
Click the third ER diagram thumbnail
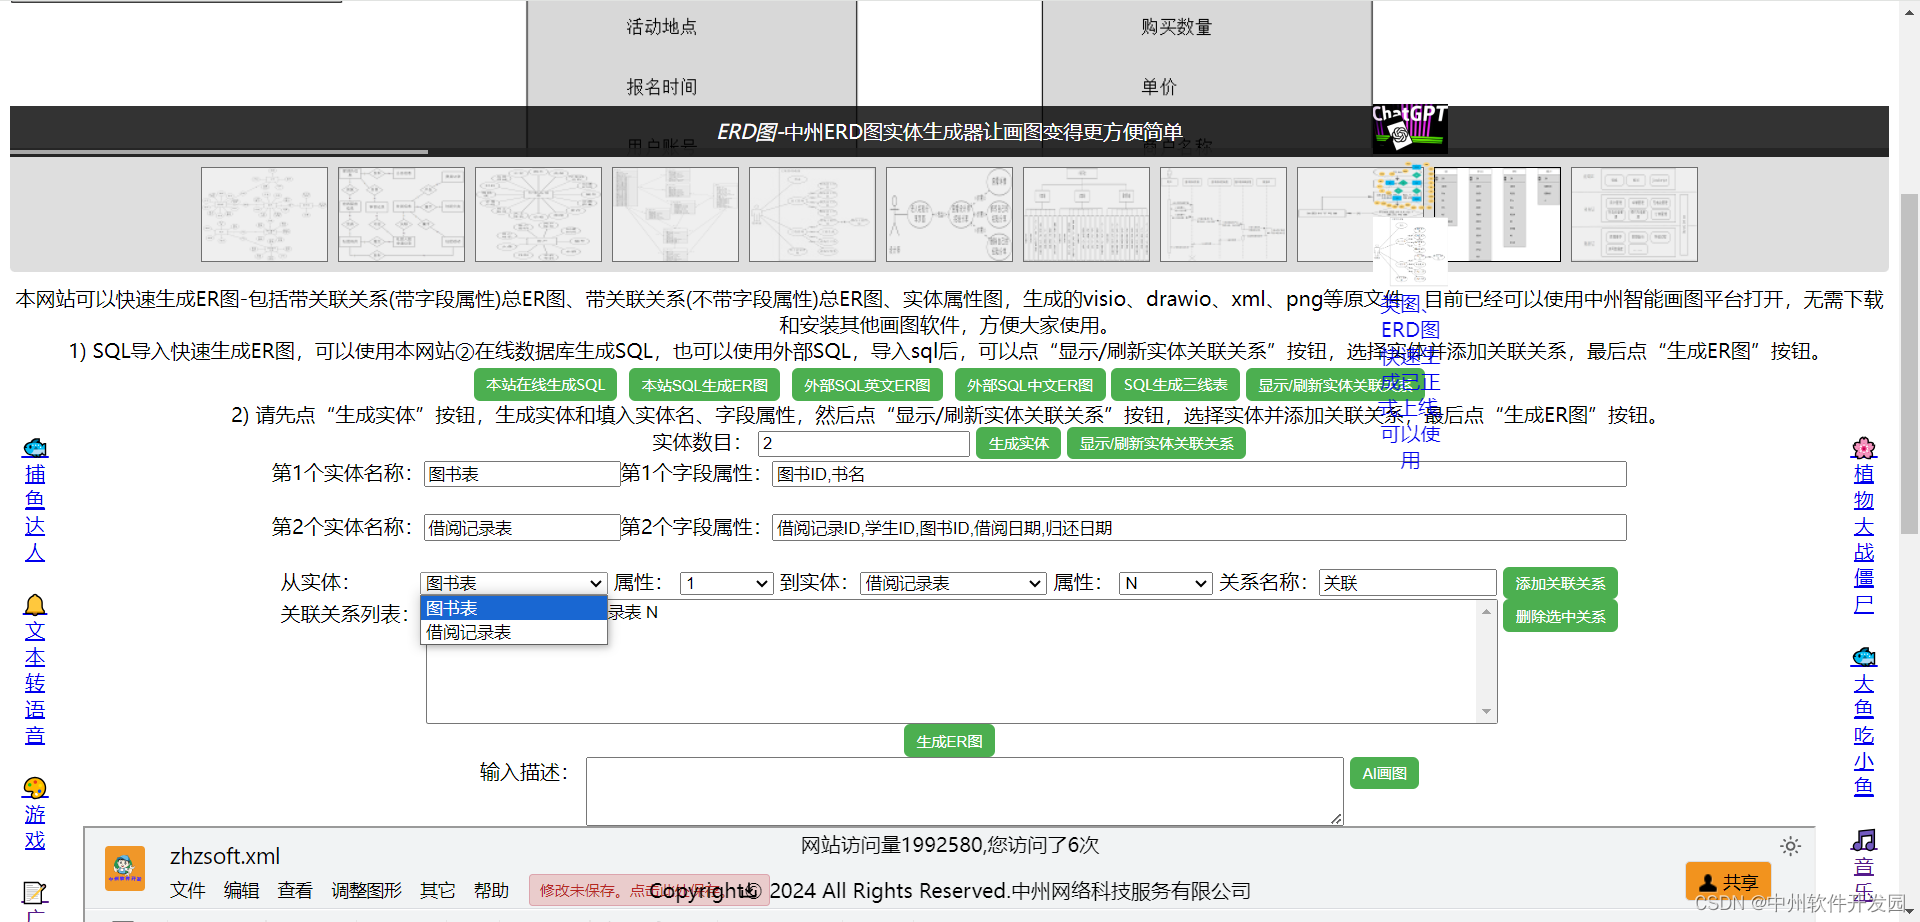click(x=538, y=214)
